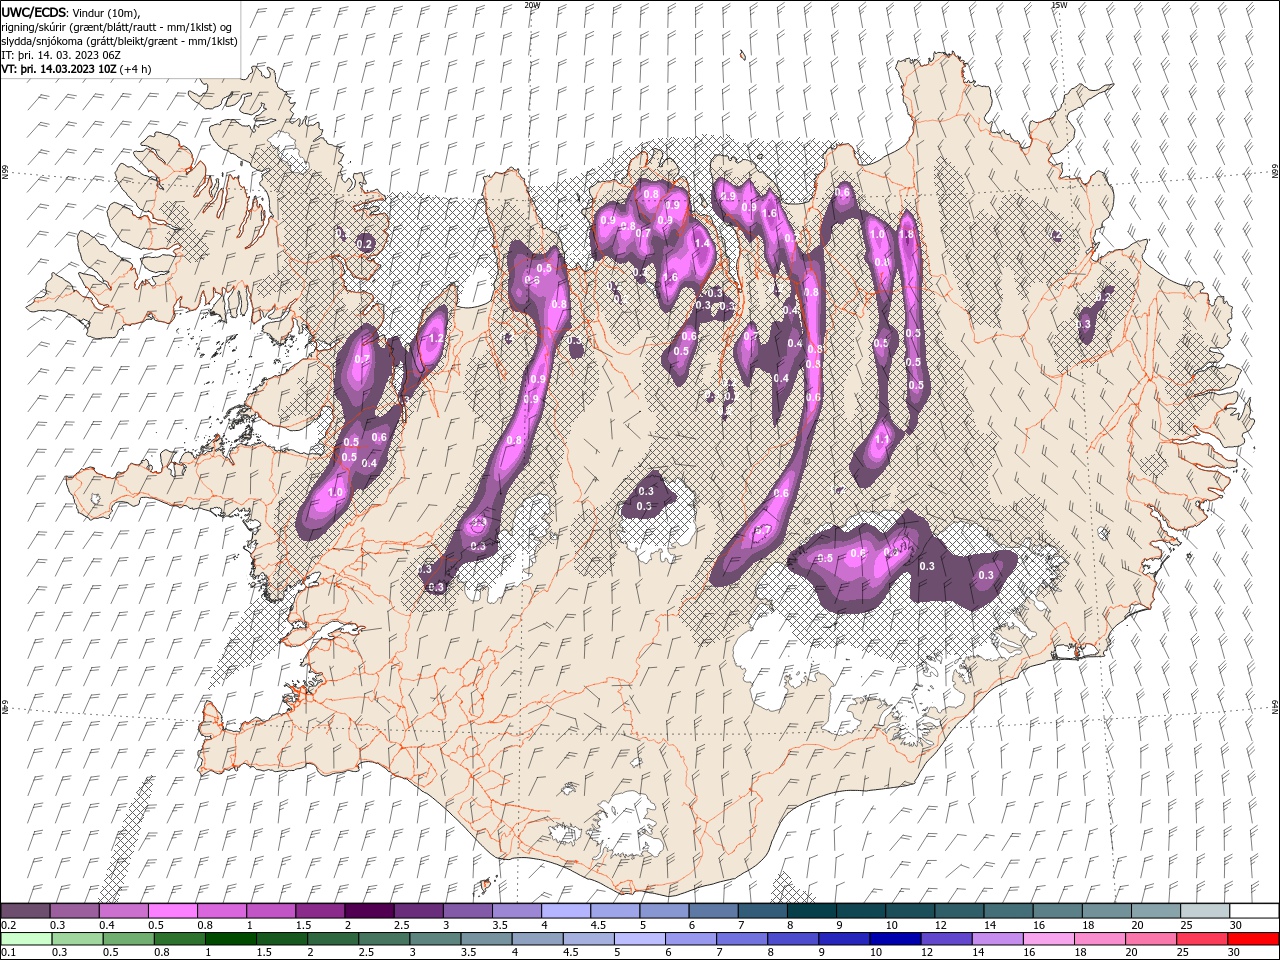Click the white 30 swatch in the upper legend
The image size is (1280, 960).
[1253, 911]
